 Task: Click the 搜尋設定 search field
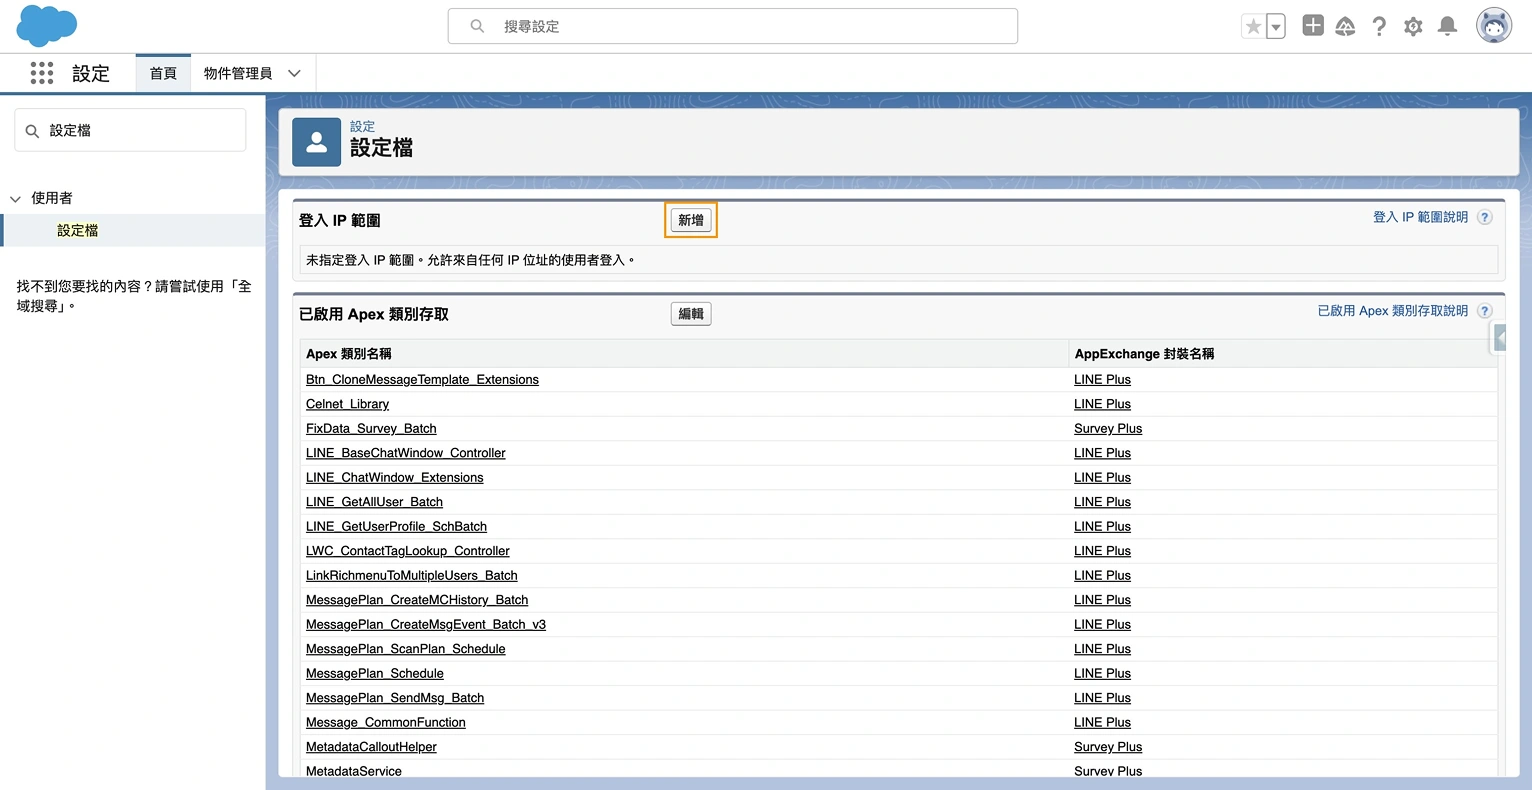(x=732, y=26)
